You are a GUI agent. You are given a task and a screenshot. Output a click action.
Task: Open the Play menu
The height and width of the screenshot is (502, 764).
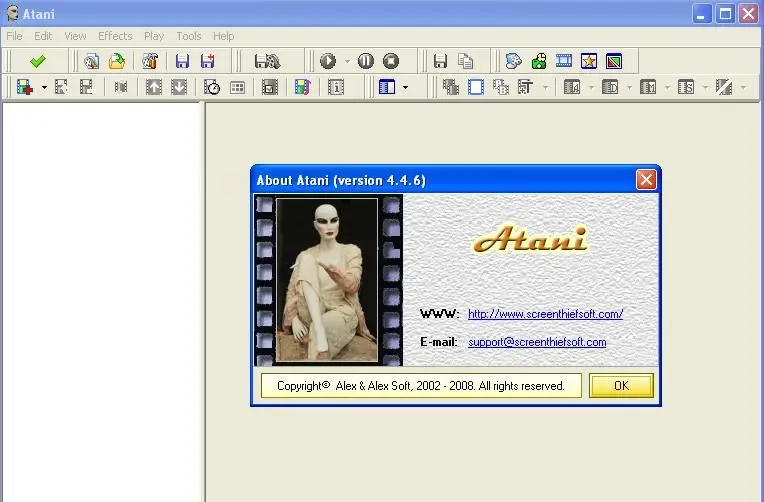pyautogui.click(x=153, y=36)
